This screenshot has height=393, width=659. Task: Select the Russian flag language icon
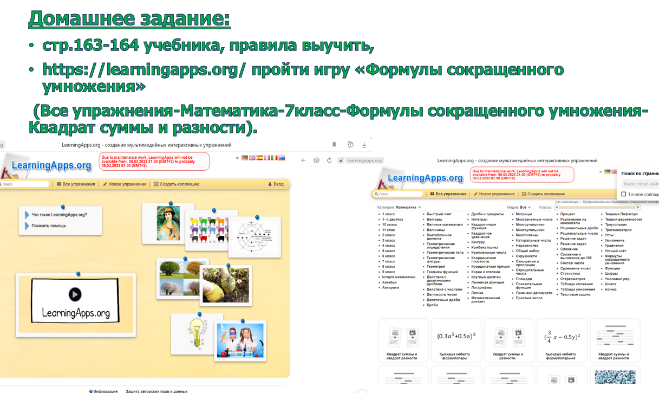282,158
